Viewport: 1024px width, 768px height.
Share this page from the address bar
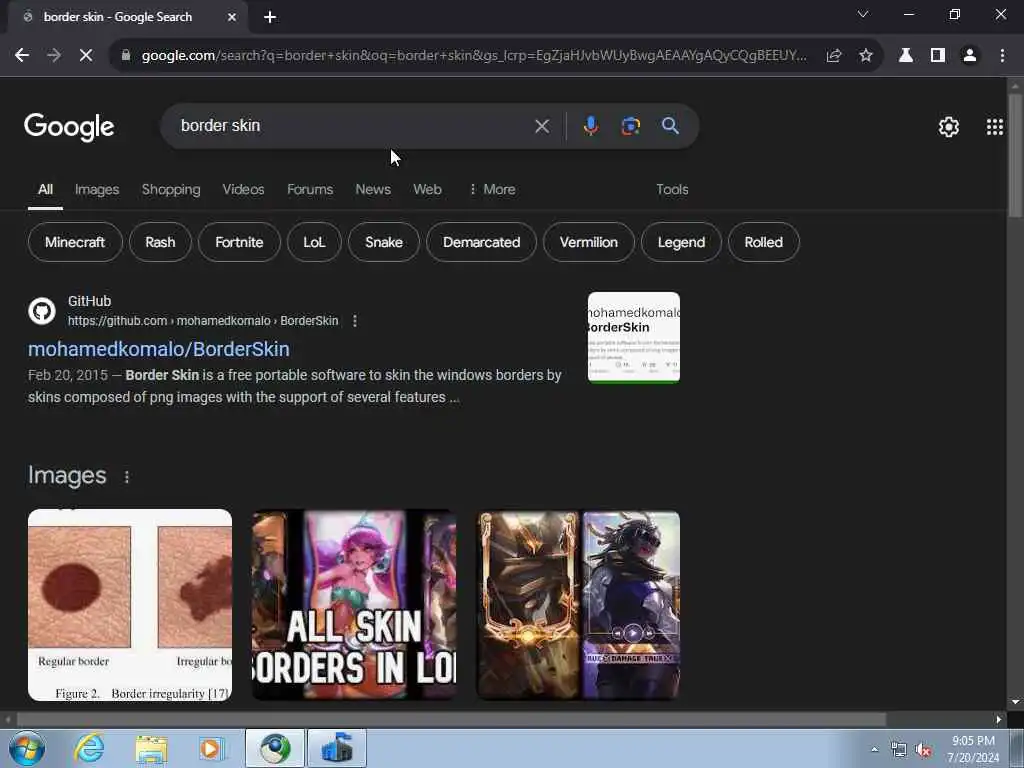[833, 56]
